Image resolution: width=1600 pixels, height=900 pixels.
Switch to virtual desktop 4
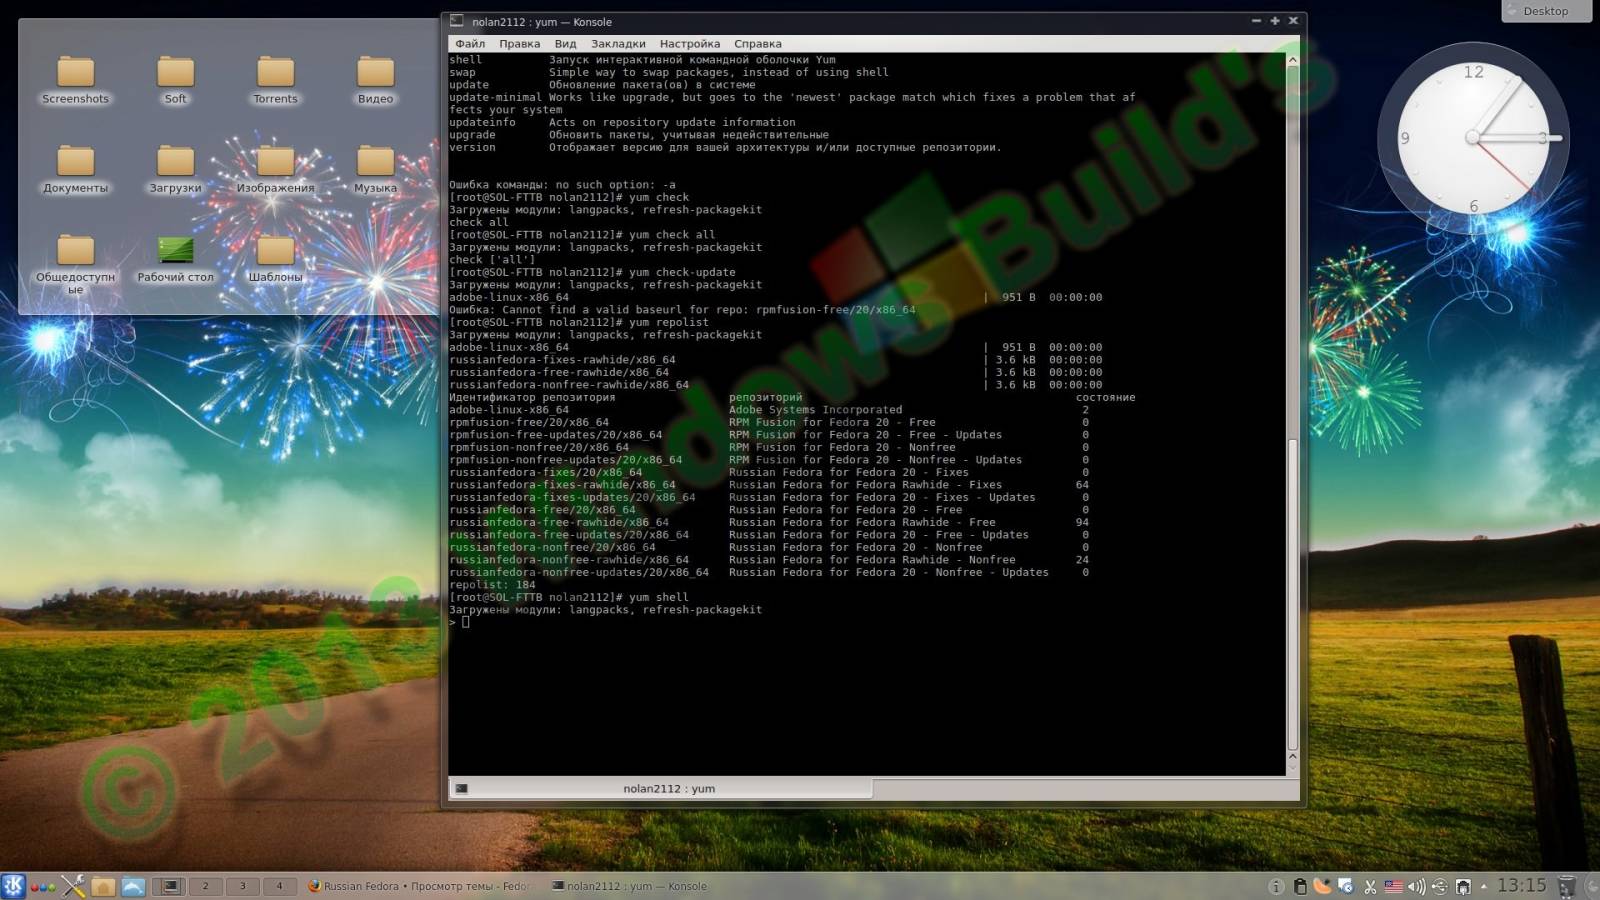(279, 886)
